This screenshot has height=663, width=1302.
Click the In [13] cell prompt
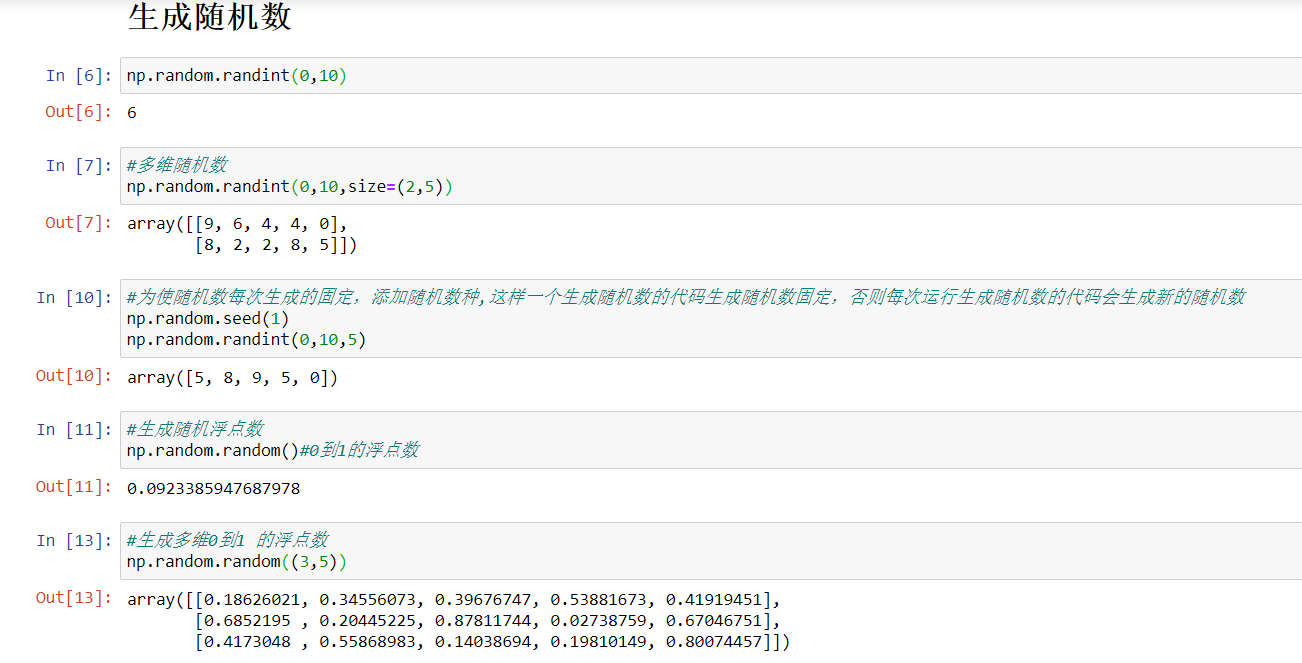[x=74, y=540]
